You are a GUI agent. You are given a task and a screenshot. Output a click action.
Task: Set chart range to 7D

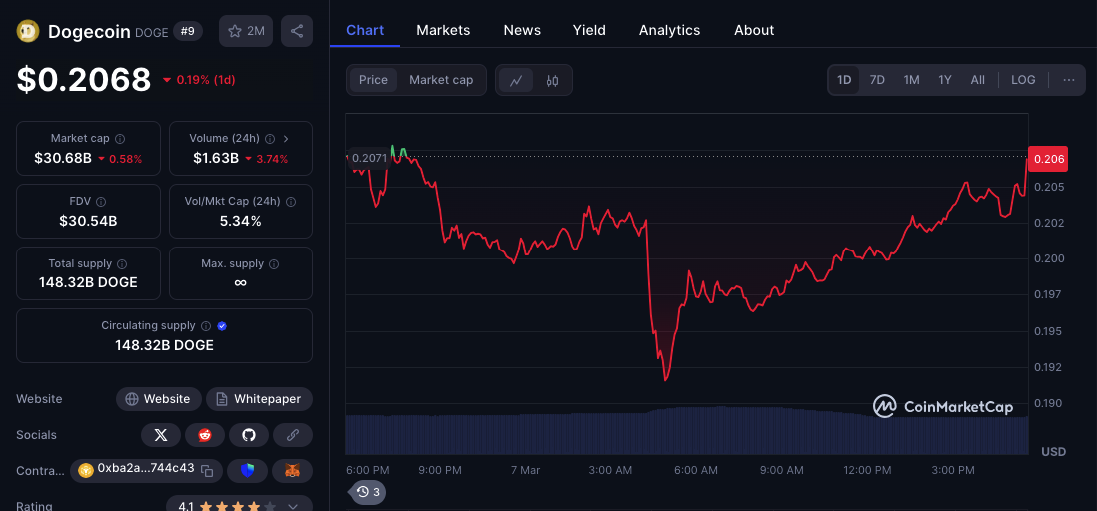877,80
